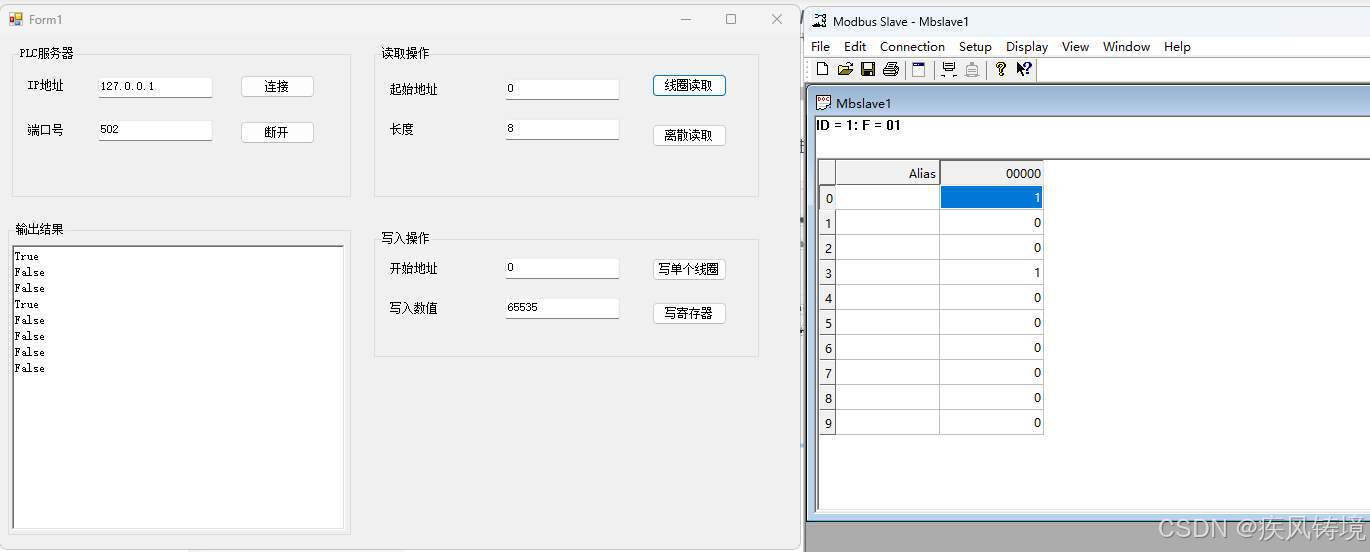
Task: Click the 连接 connect button
Action: click(x=277, y=87)
